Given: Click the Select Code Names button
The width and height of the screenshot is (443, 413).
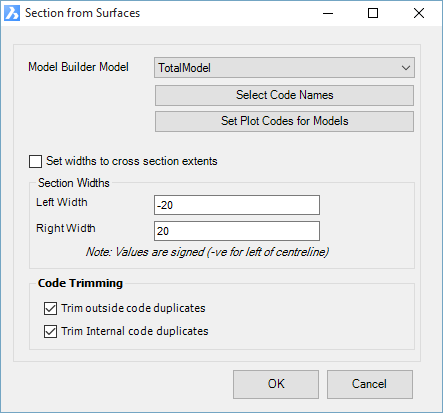Looking at the screenshot, I should point(284,95).
